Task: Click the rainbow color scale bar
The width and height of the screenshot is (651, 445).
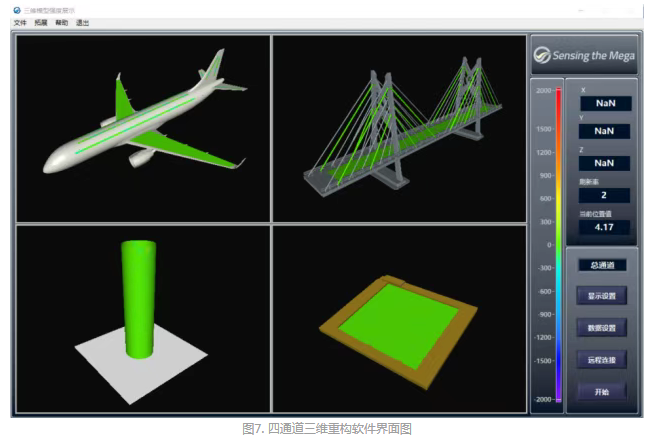Action: [x=558, y=245]
